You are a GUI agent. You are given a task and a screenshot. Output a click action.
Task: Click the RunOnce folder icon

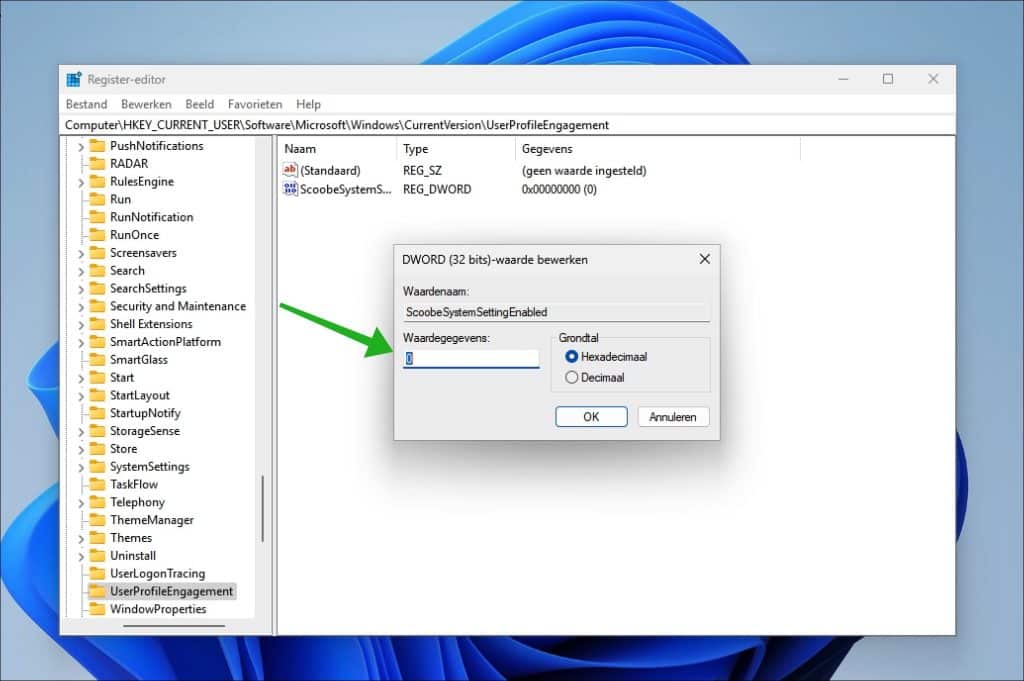tap(97, 234)
